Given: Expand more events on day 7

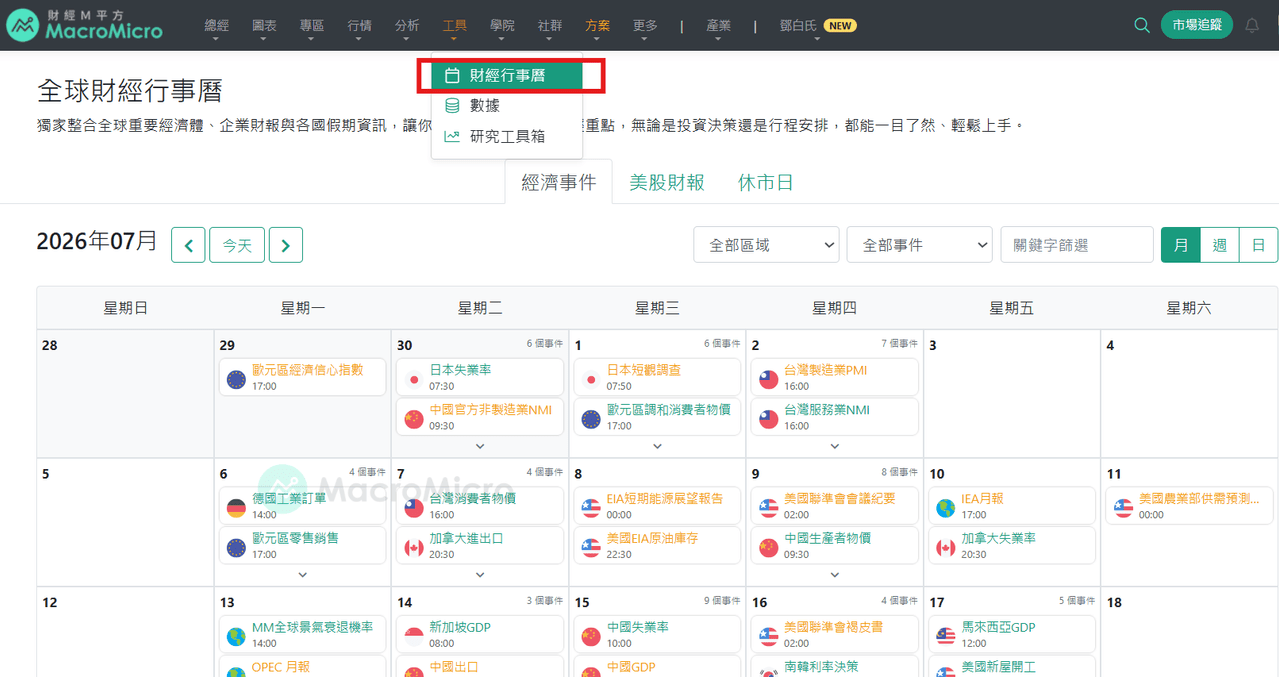Looking at the screenshot, I should [x=480, y=575].
